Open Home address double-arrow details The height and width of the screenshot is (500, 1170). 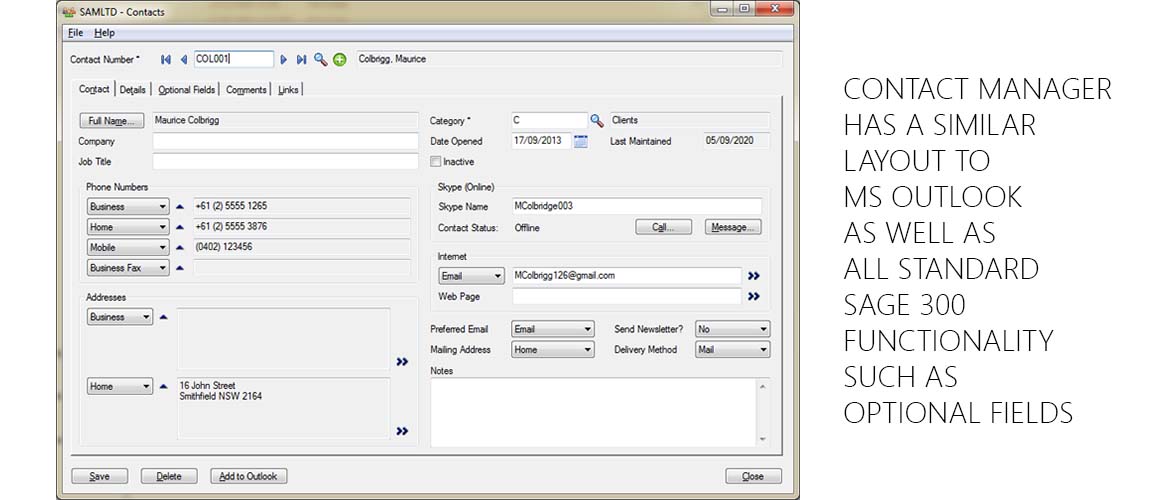tap(402, 431)
